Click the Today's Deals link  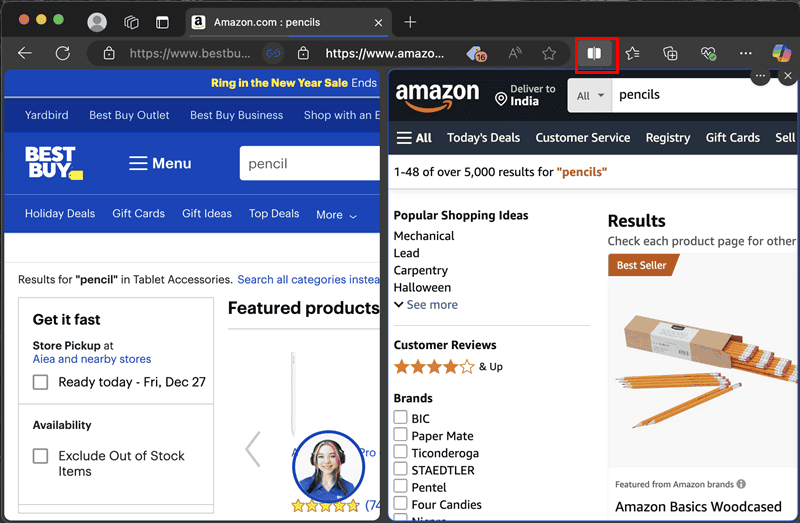point(483,138)
